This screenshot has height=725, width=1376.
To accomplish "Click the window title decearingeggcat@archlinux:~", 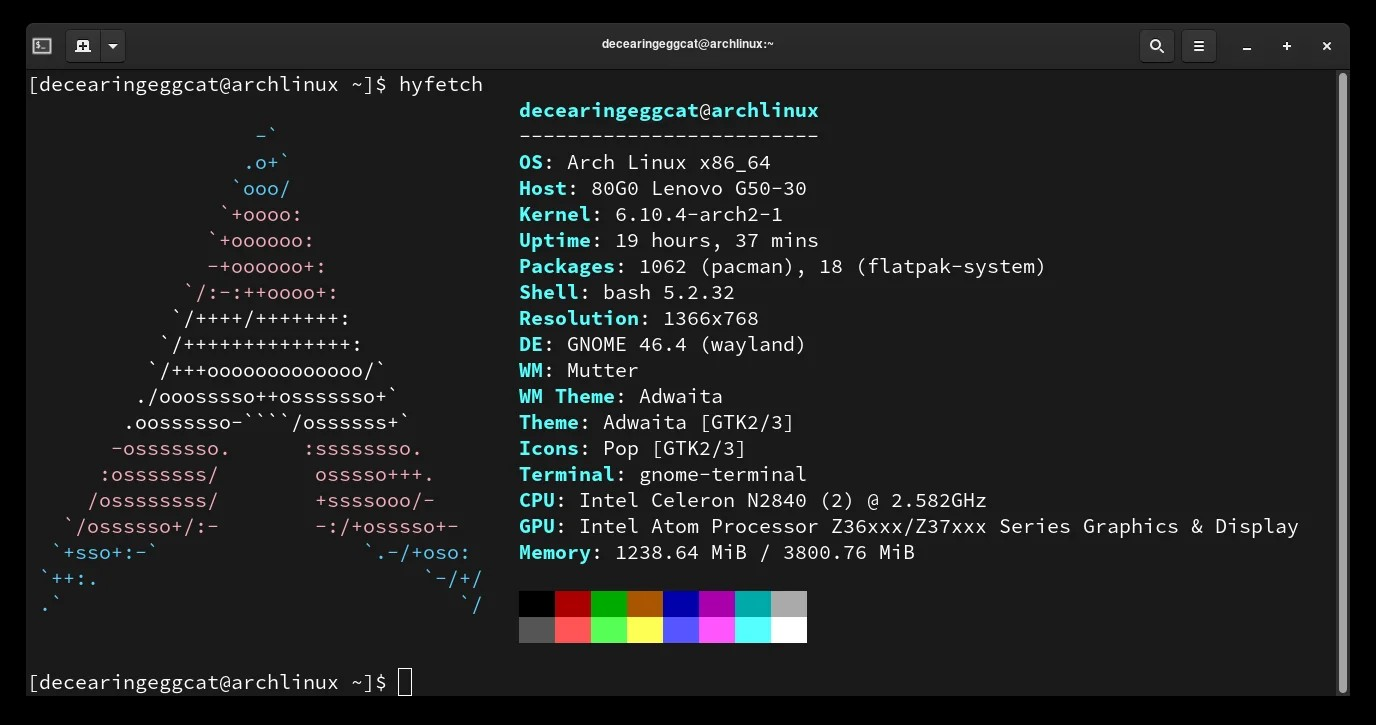I will point(687,44).
